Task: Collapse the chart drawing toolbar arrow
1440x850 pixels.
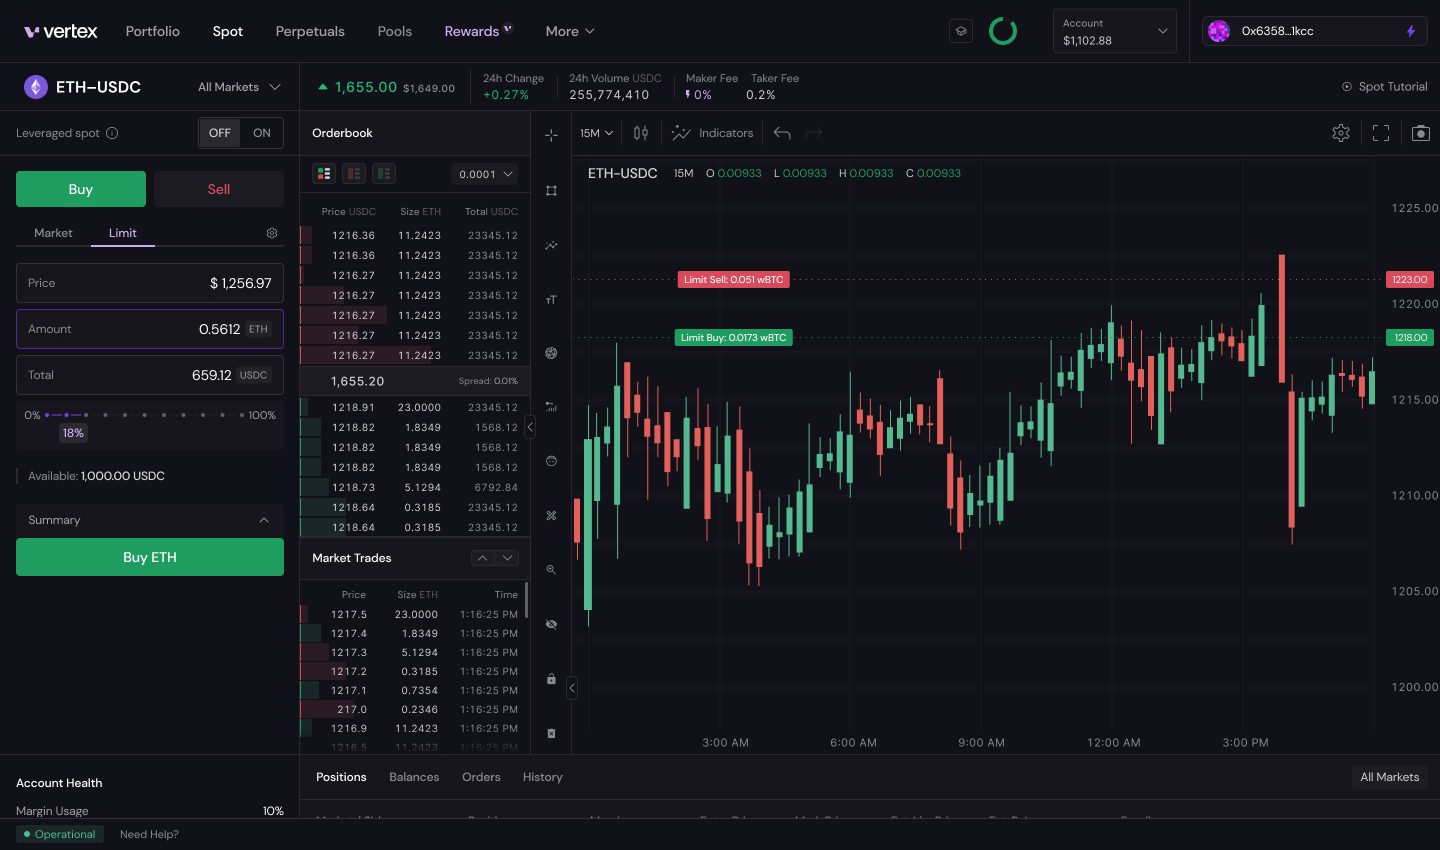Action: pos(572,688)
